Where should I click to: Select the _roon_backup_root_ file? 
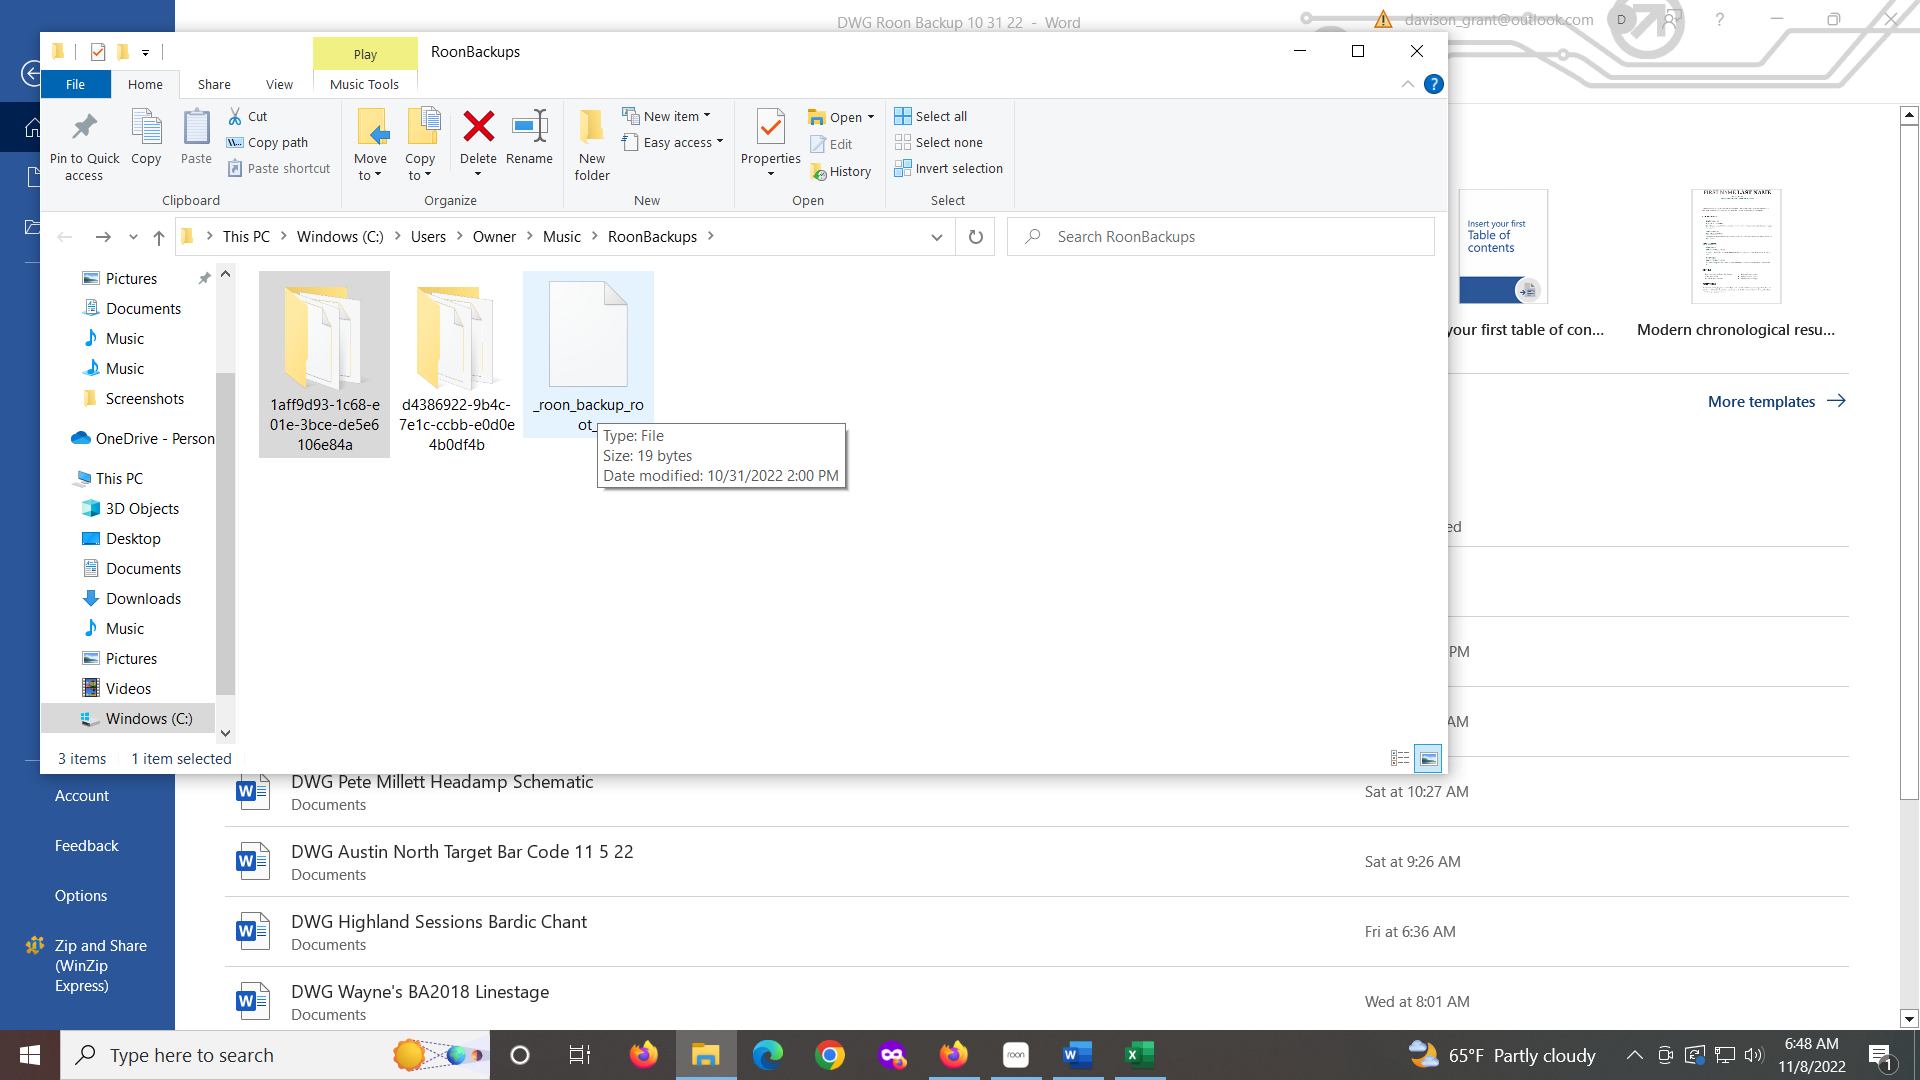(588, 354)
